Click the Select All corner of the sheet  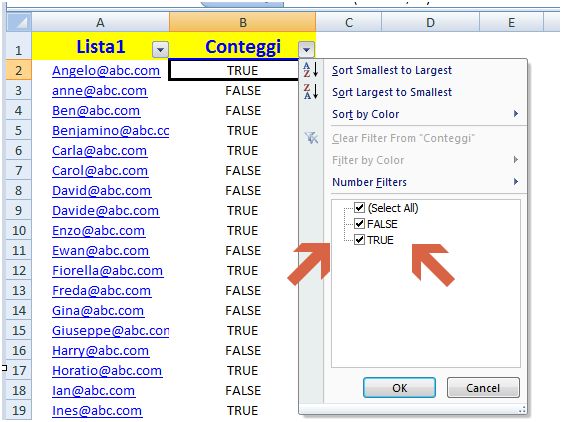point(19,23)
